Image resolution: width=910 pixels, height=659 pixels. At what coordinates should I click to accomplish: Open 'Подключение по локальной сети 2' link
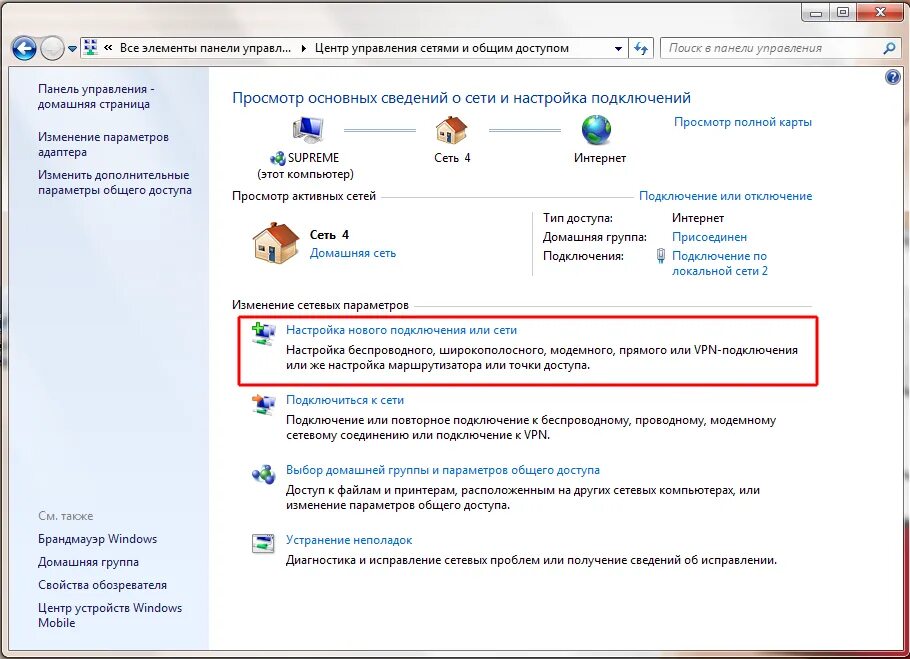720,263
